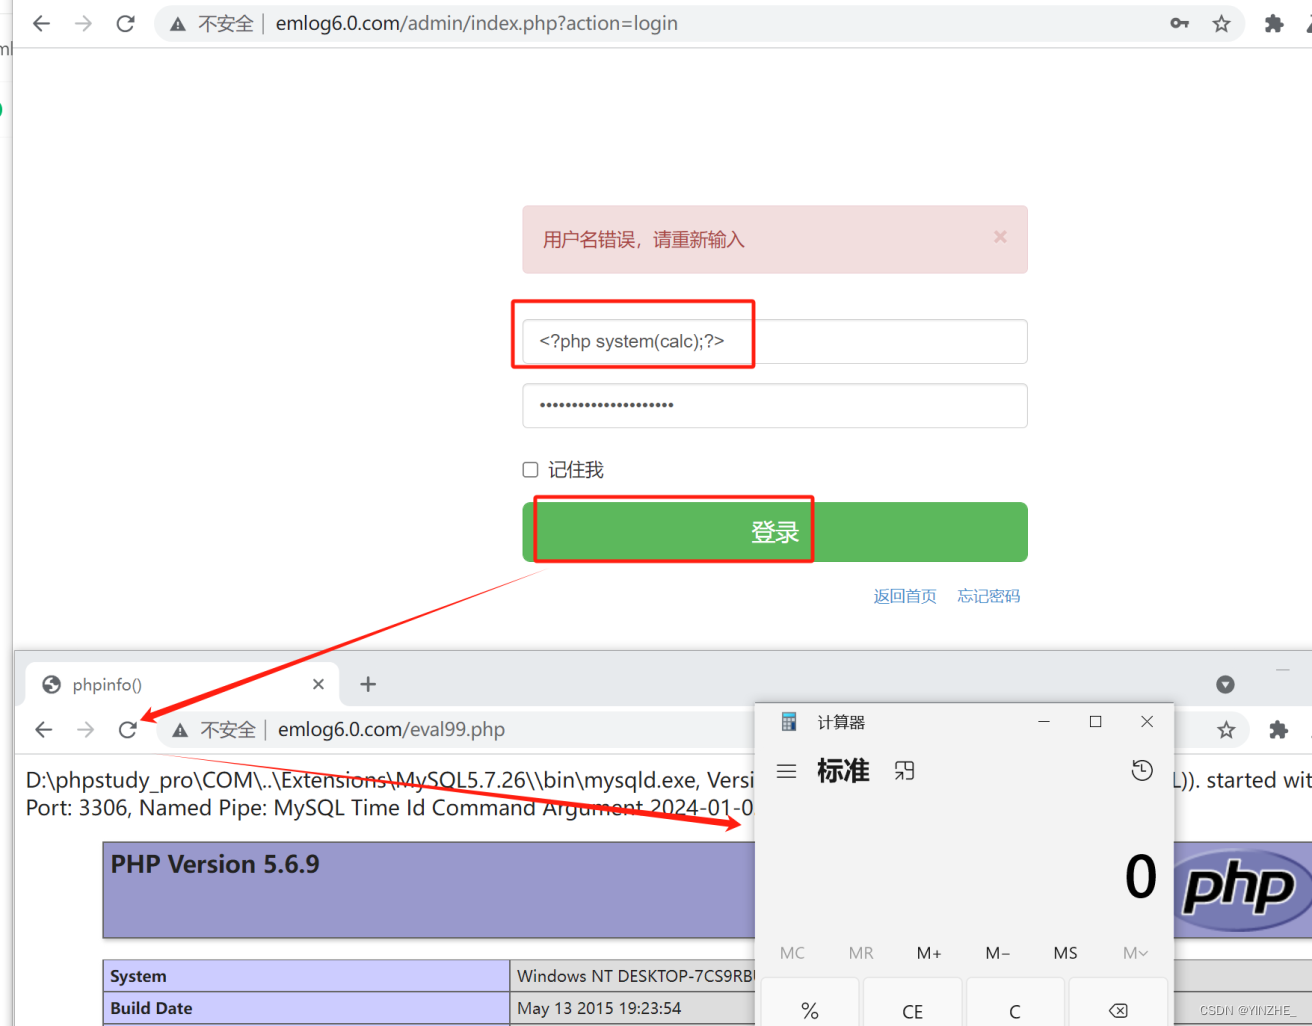The width and height of the screenshot is (1312, 1026).
Task: Toggle calculator keep-on-top icon
Action: tap(904, 771)
